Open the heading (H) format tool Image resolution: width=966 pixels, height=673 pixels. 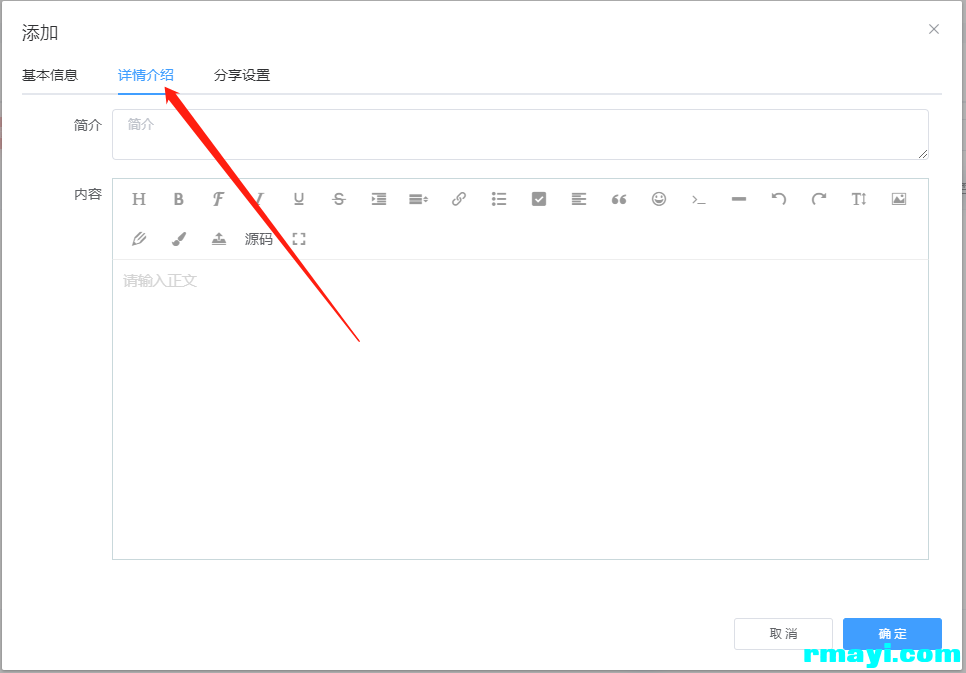coord(139,199)
